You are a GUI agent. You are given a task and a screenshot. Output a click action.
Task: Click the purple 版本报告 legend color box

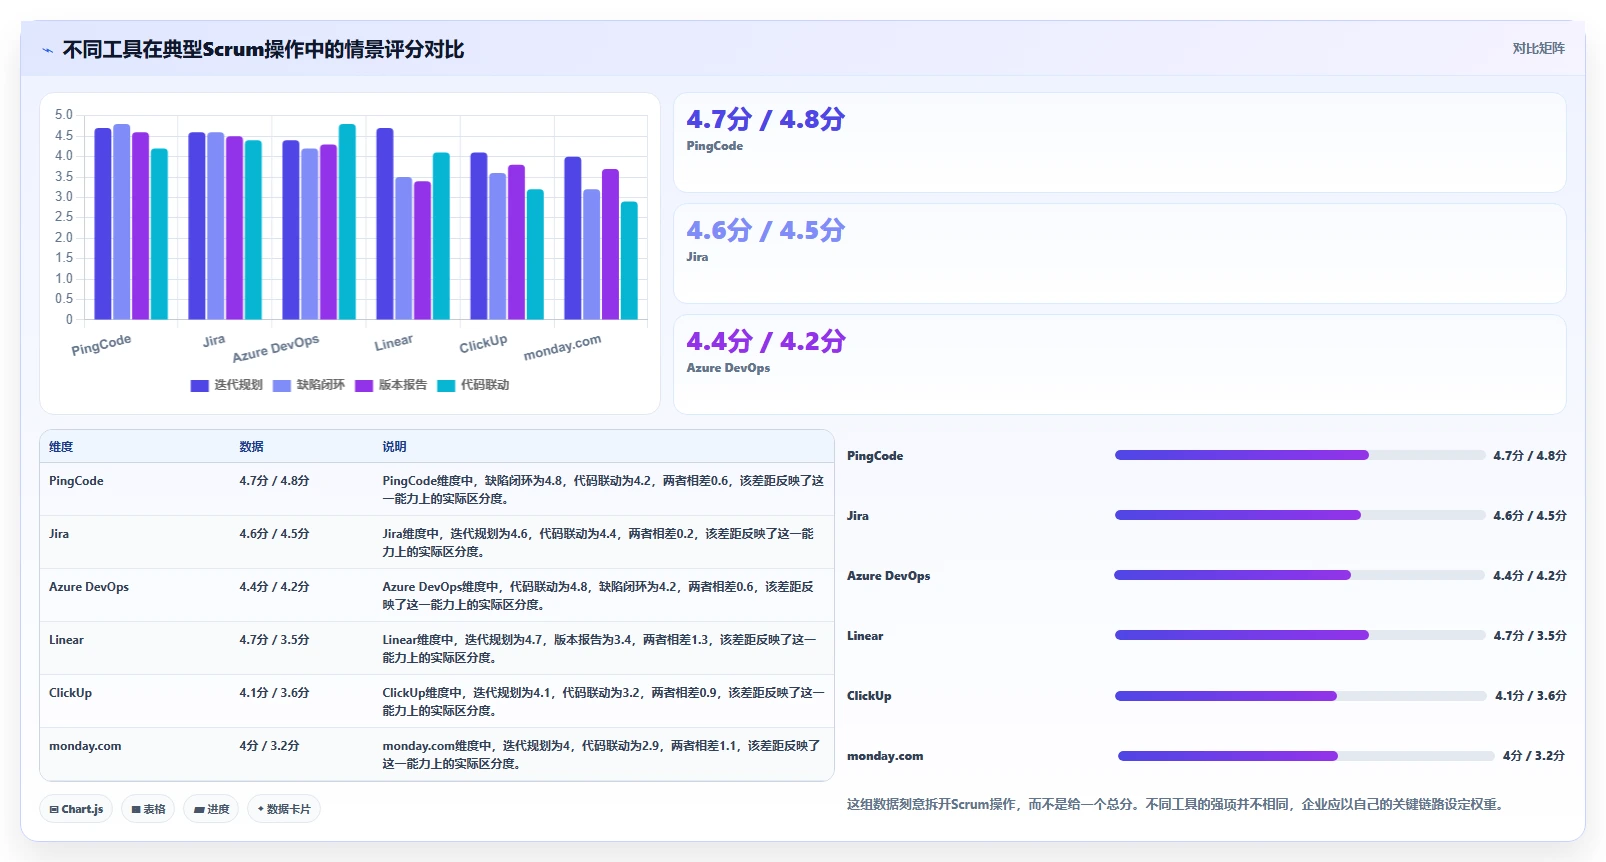[x=364, y=385]
